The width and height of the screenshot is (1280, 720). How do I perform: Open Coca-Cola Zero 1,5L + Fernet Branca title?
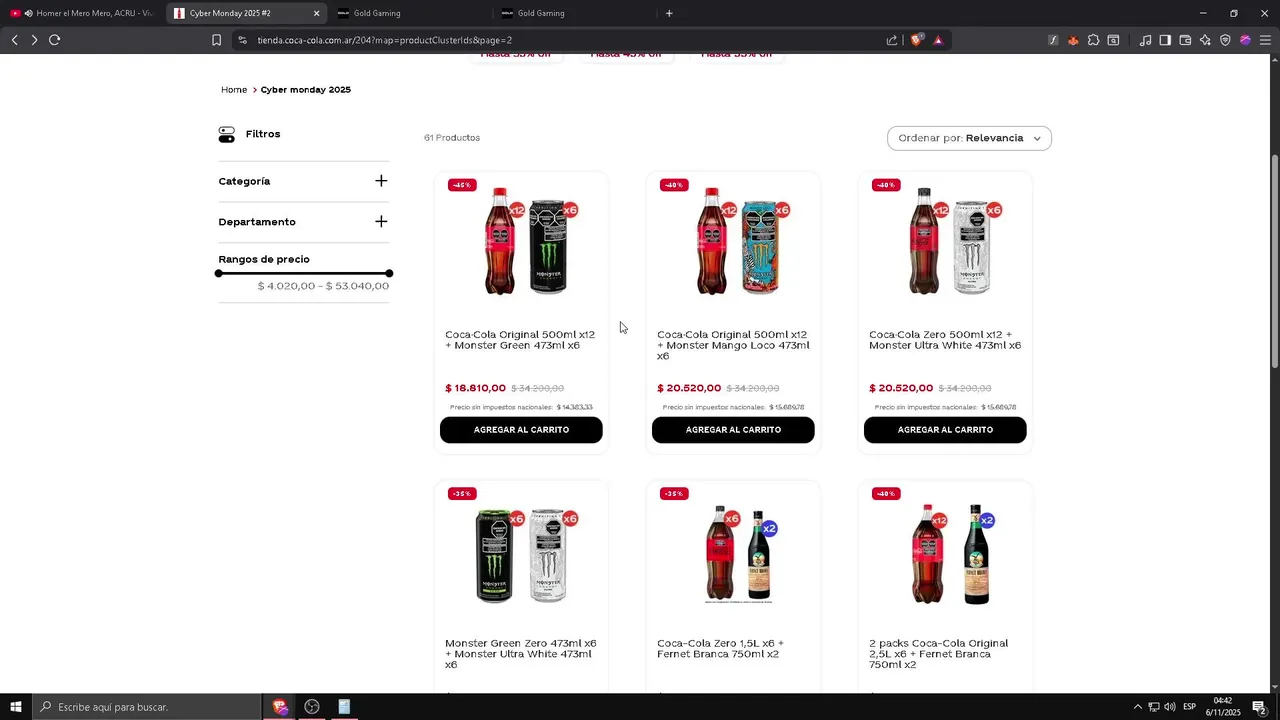(720, 649)
